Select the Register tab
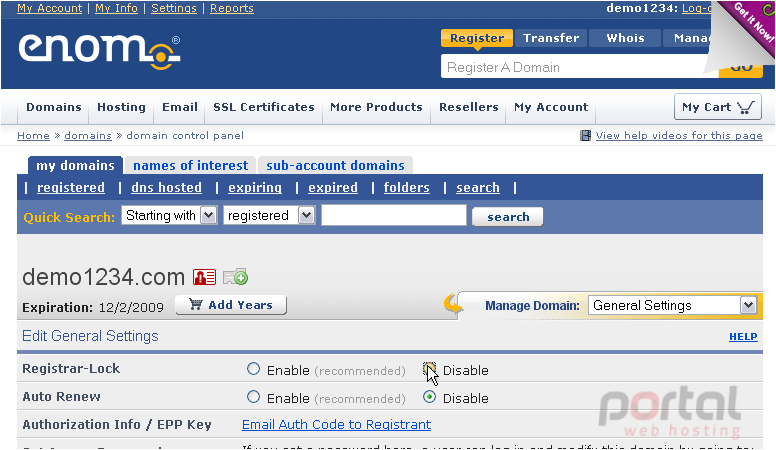 tap(477, 38)
